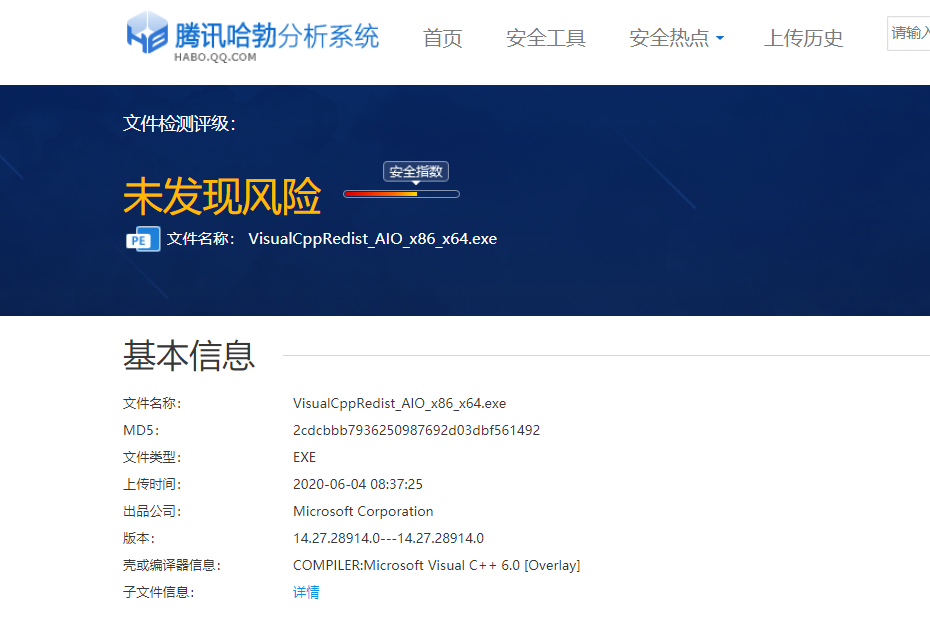This screenshot has width=930, height=633.
Task: Click the Microsoft Corporation company value
Action: [x=363, y=511]
